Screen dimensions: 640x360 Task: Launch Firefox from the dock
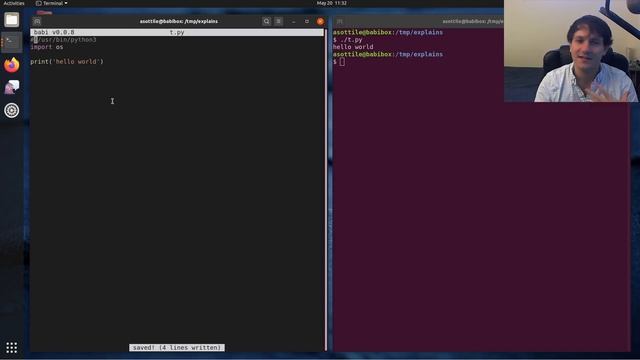coord(11,65)
